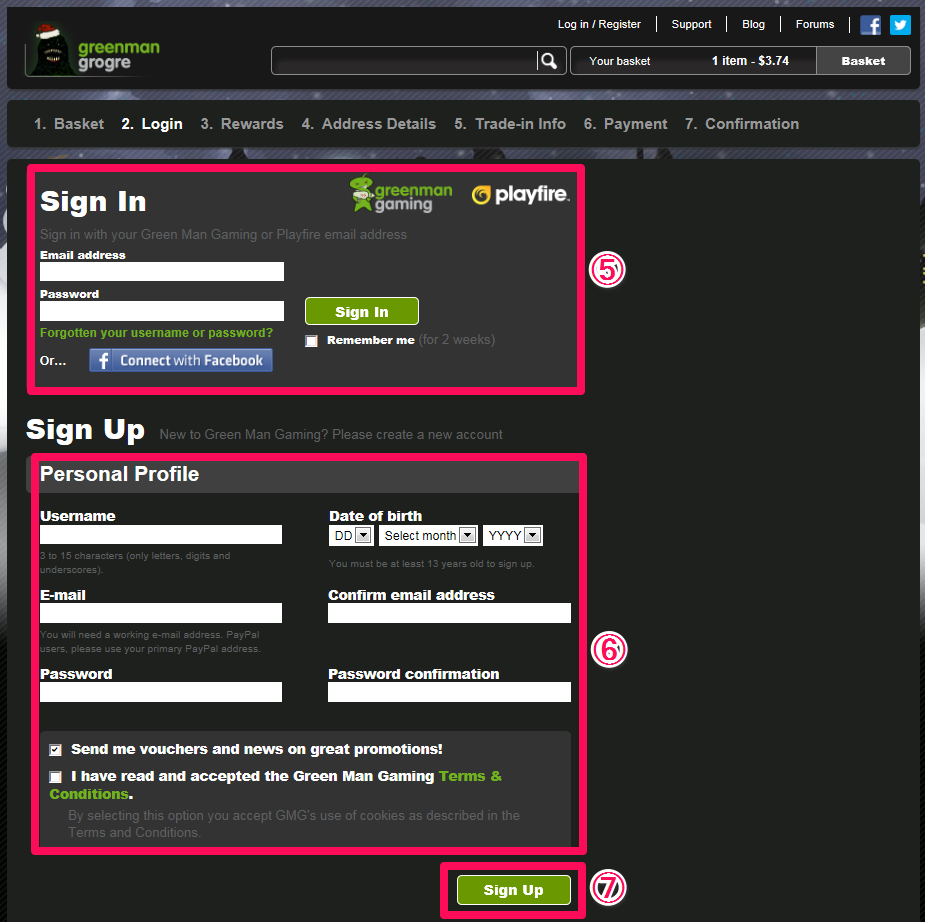The width and height of the screenshot is (925, 922).
Task: Focus the Sign In Email address field
Action: coord(162,271)
